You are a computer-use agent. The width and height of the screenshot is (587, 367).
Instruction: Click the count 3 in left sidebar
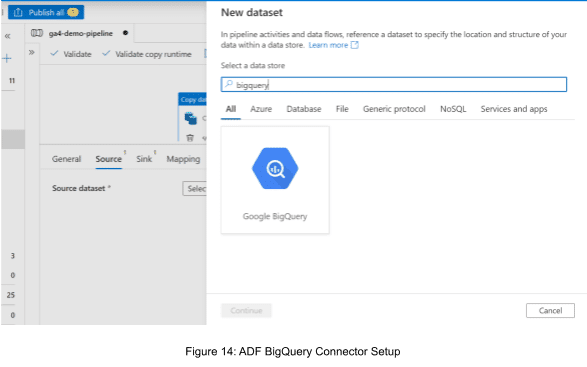coord(13,256)
